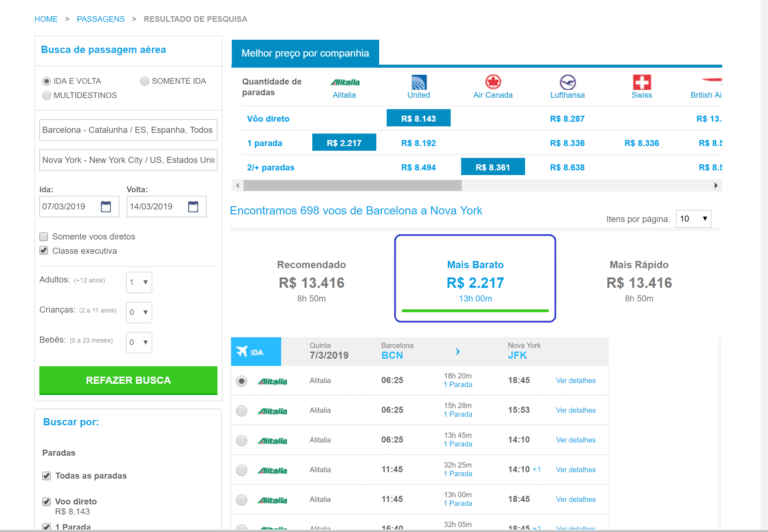Open the Itens por página dropdown
768x532 pixels.
[693, 218]
